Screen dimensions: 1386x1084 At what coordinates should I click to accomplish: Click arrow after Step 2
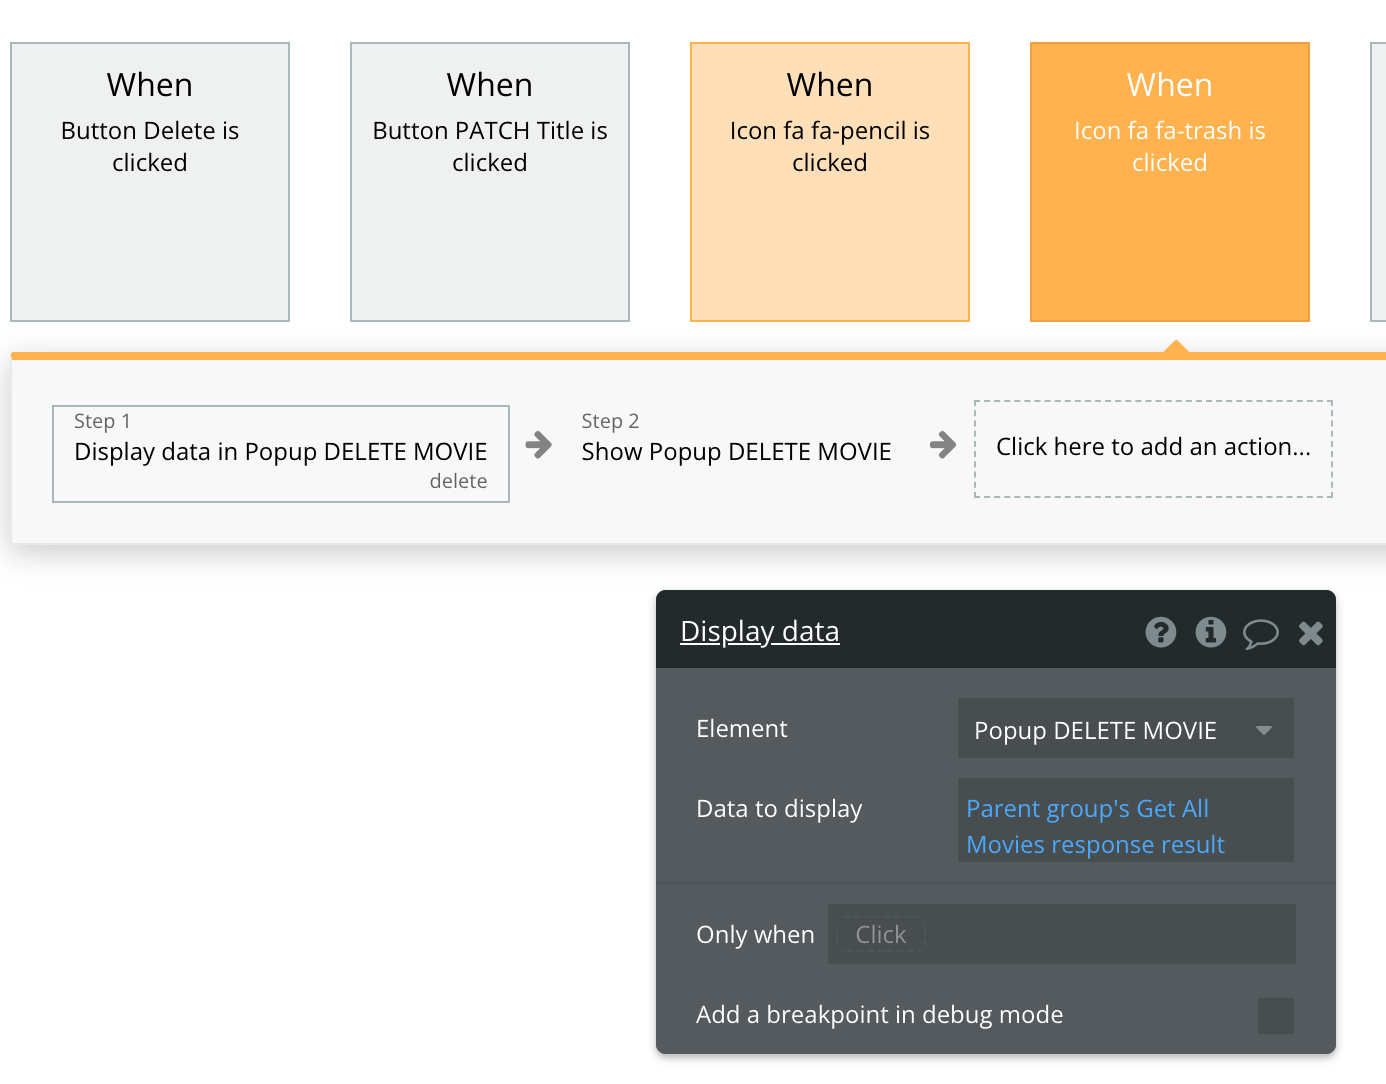pyautogui.click(x=942, y=445)
